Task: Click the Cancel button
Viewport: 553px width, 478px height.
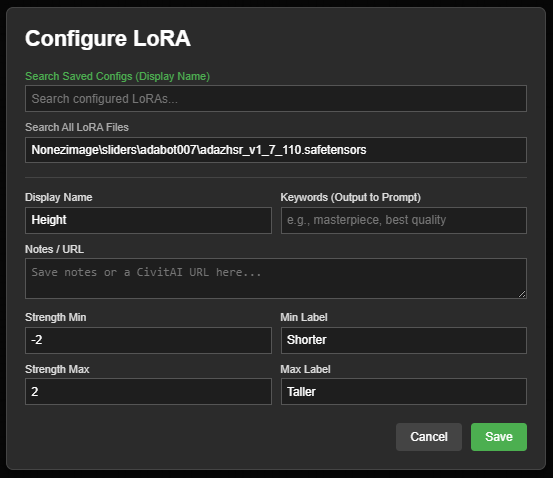Action: tap(429, 437)
